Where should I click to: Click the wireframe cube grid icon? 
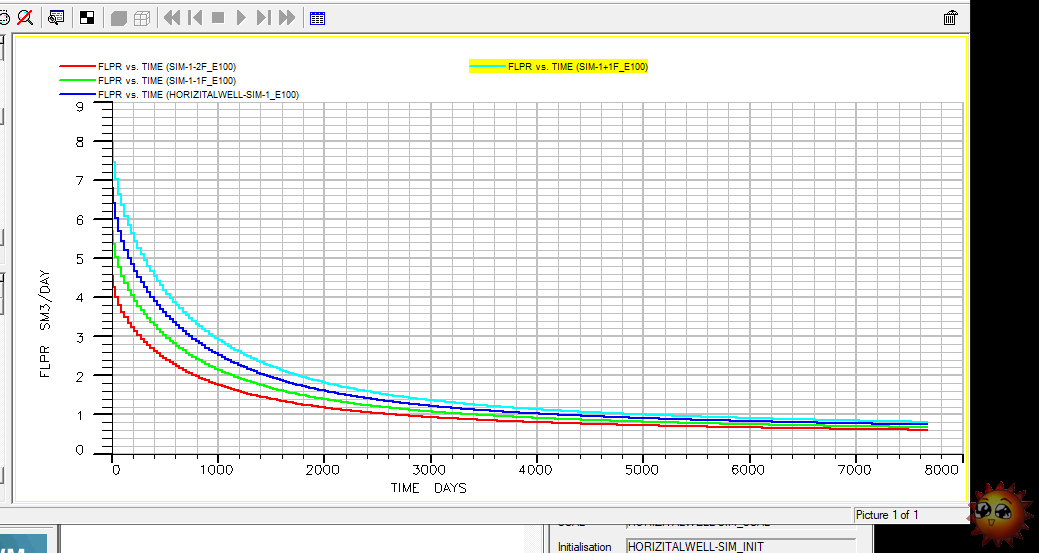tap(141, 19)
